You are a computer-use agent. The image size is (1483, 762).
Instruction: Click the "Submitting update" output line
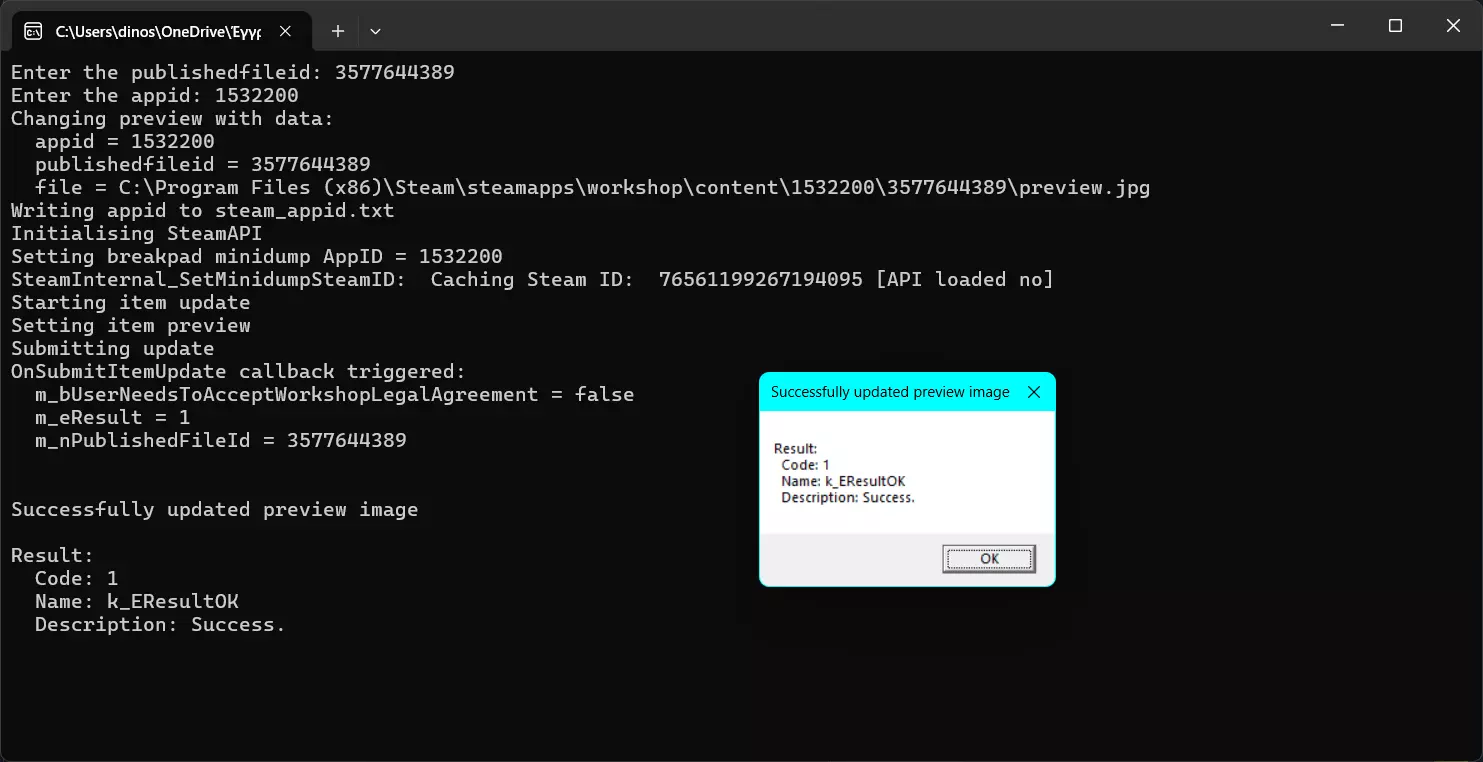(x=112, y=348)
